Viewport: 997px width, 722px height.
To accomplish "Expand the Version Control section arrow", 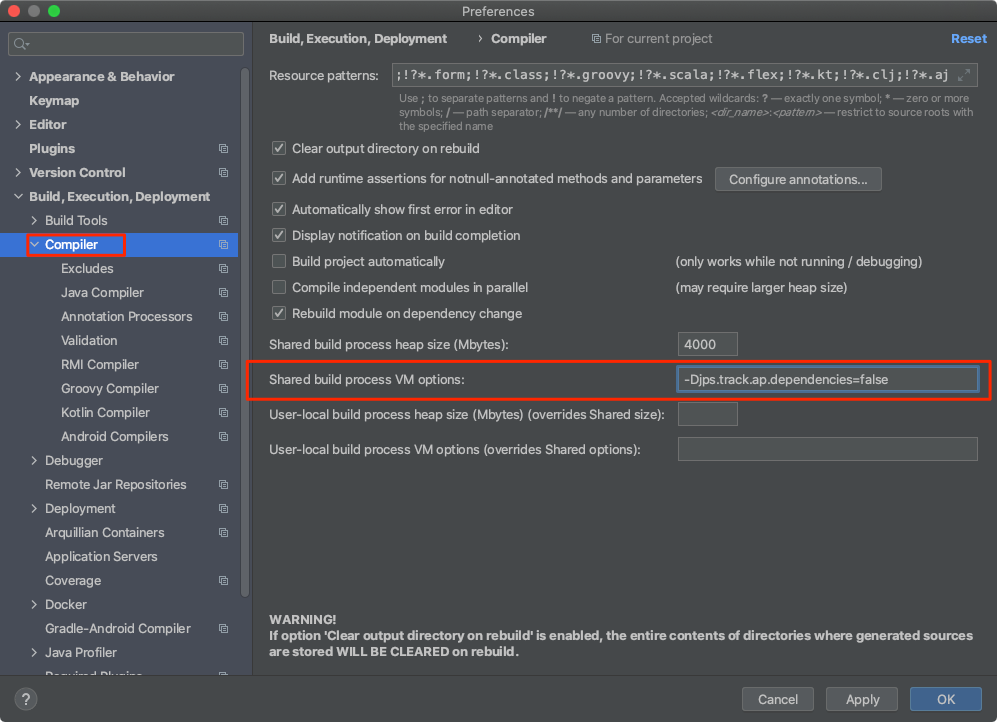I will click(x=18, y=173).
